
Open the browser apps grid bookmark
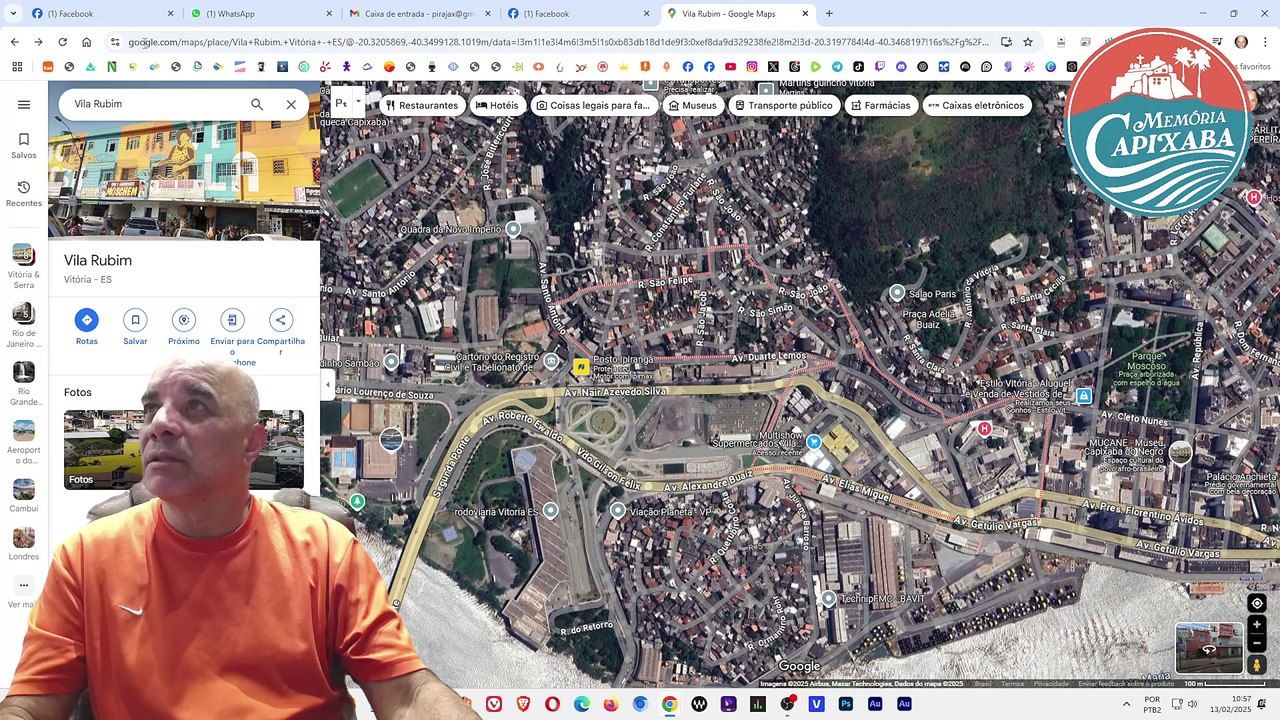(x=16, y=67)
